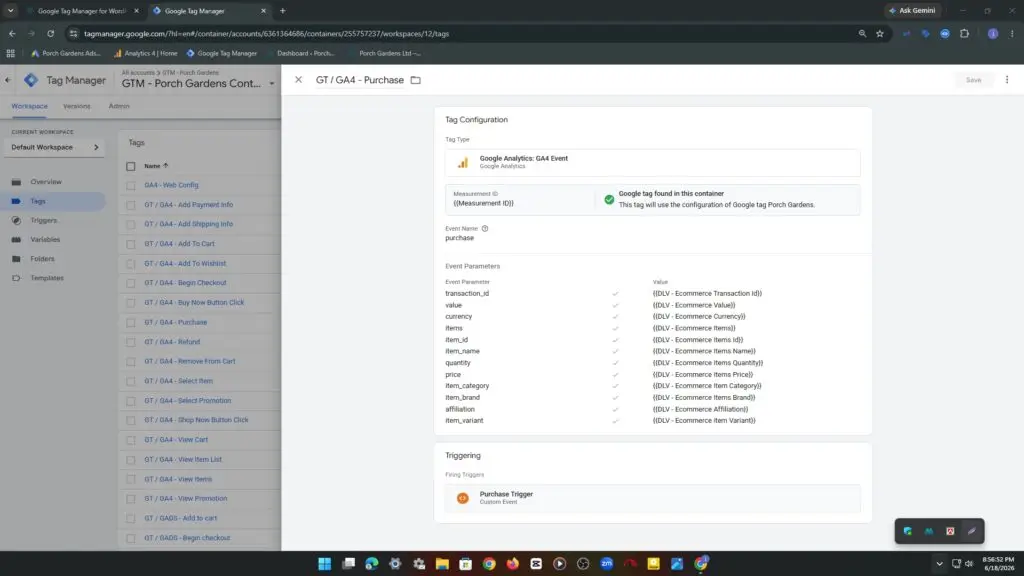Open a new browser tab

(x=283, y=10)
